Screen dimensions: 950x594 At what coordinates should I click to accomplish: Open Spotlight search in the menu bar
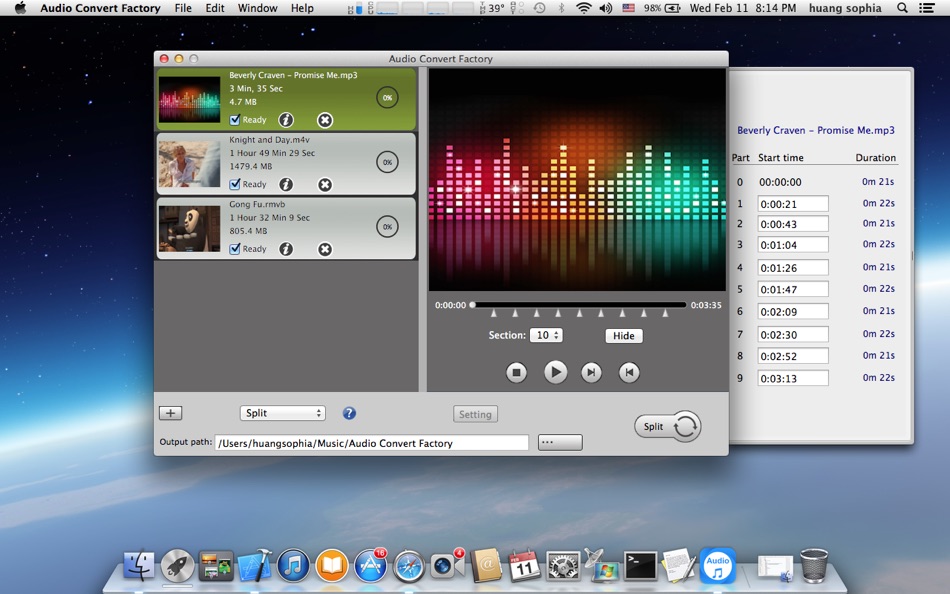tap(902, 8)
